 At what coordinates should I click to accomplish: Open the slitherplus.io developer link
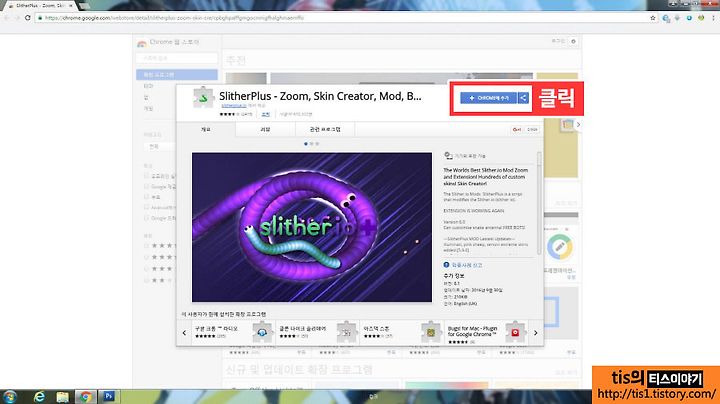(x=234, y=106)
